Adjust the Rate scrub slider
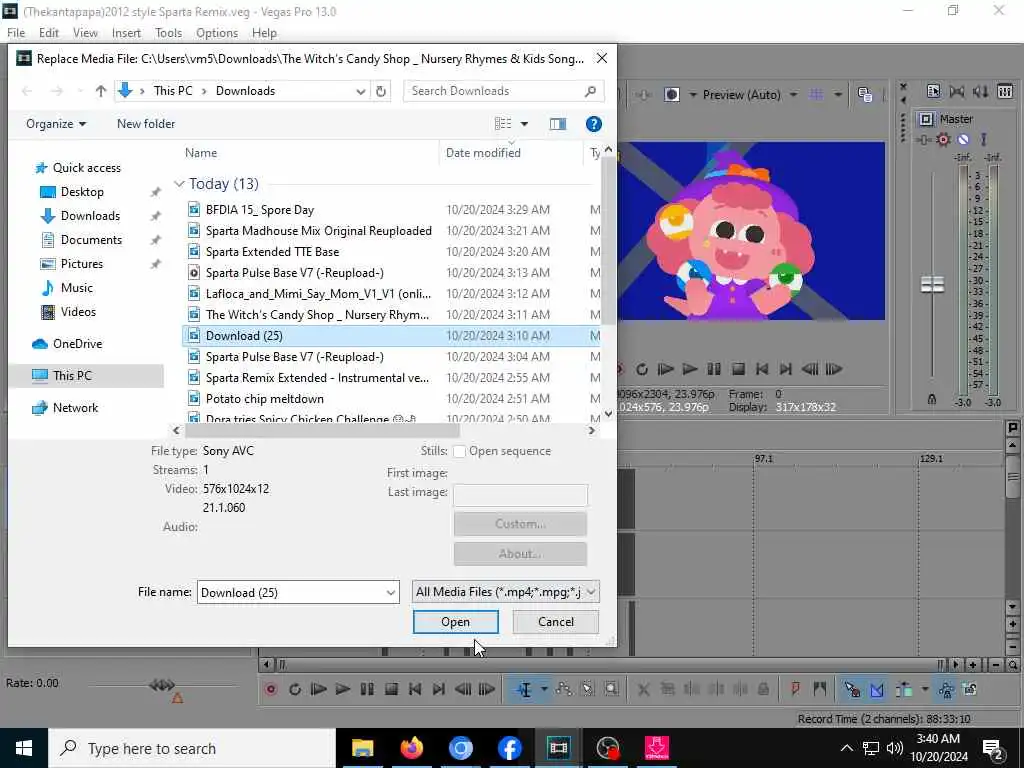This screenshot has height=768, width=1024. point(162,685)
